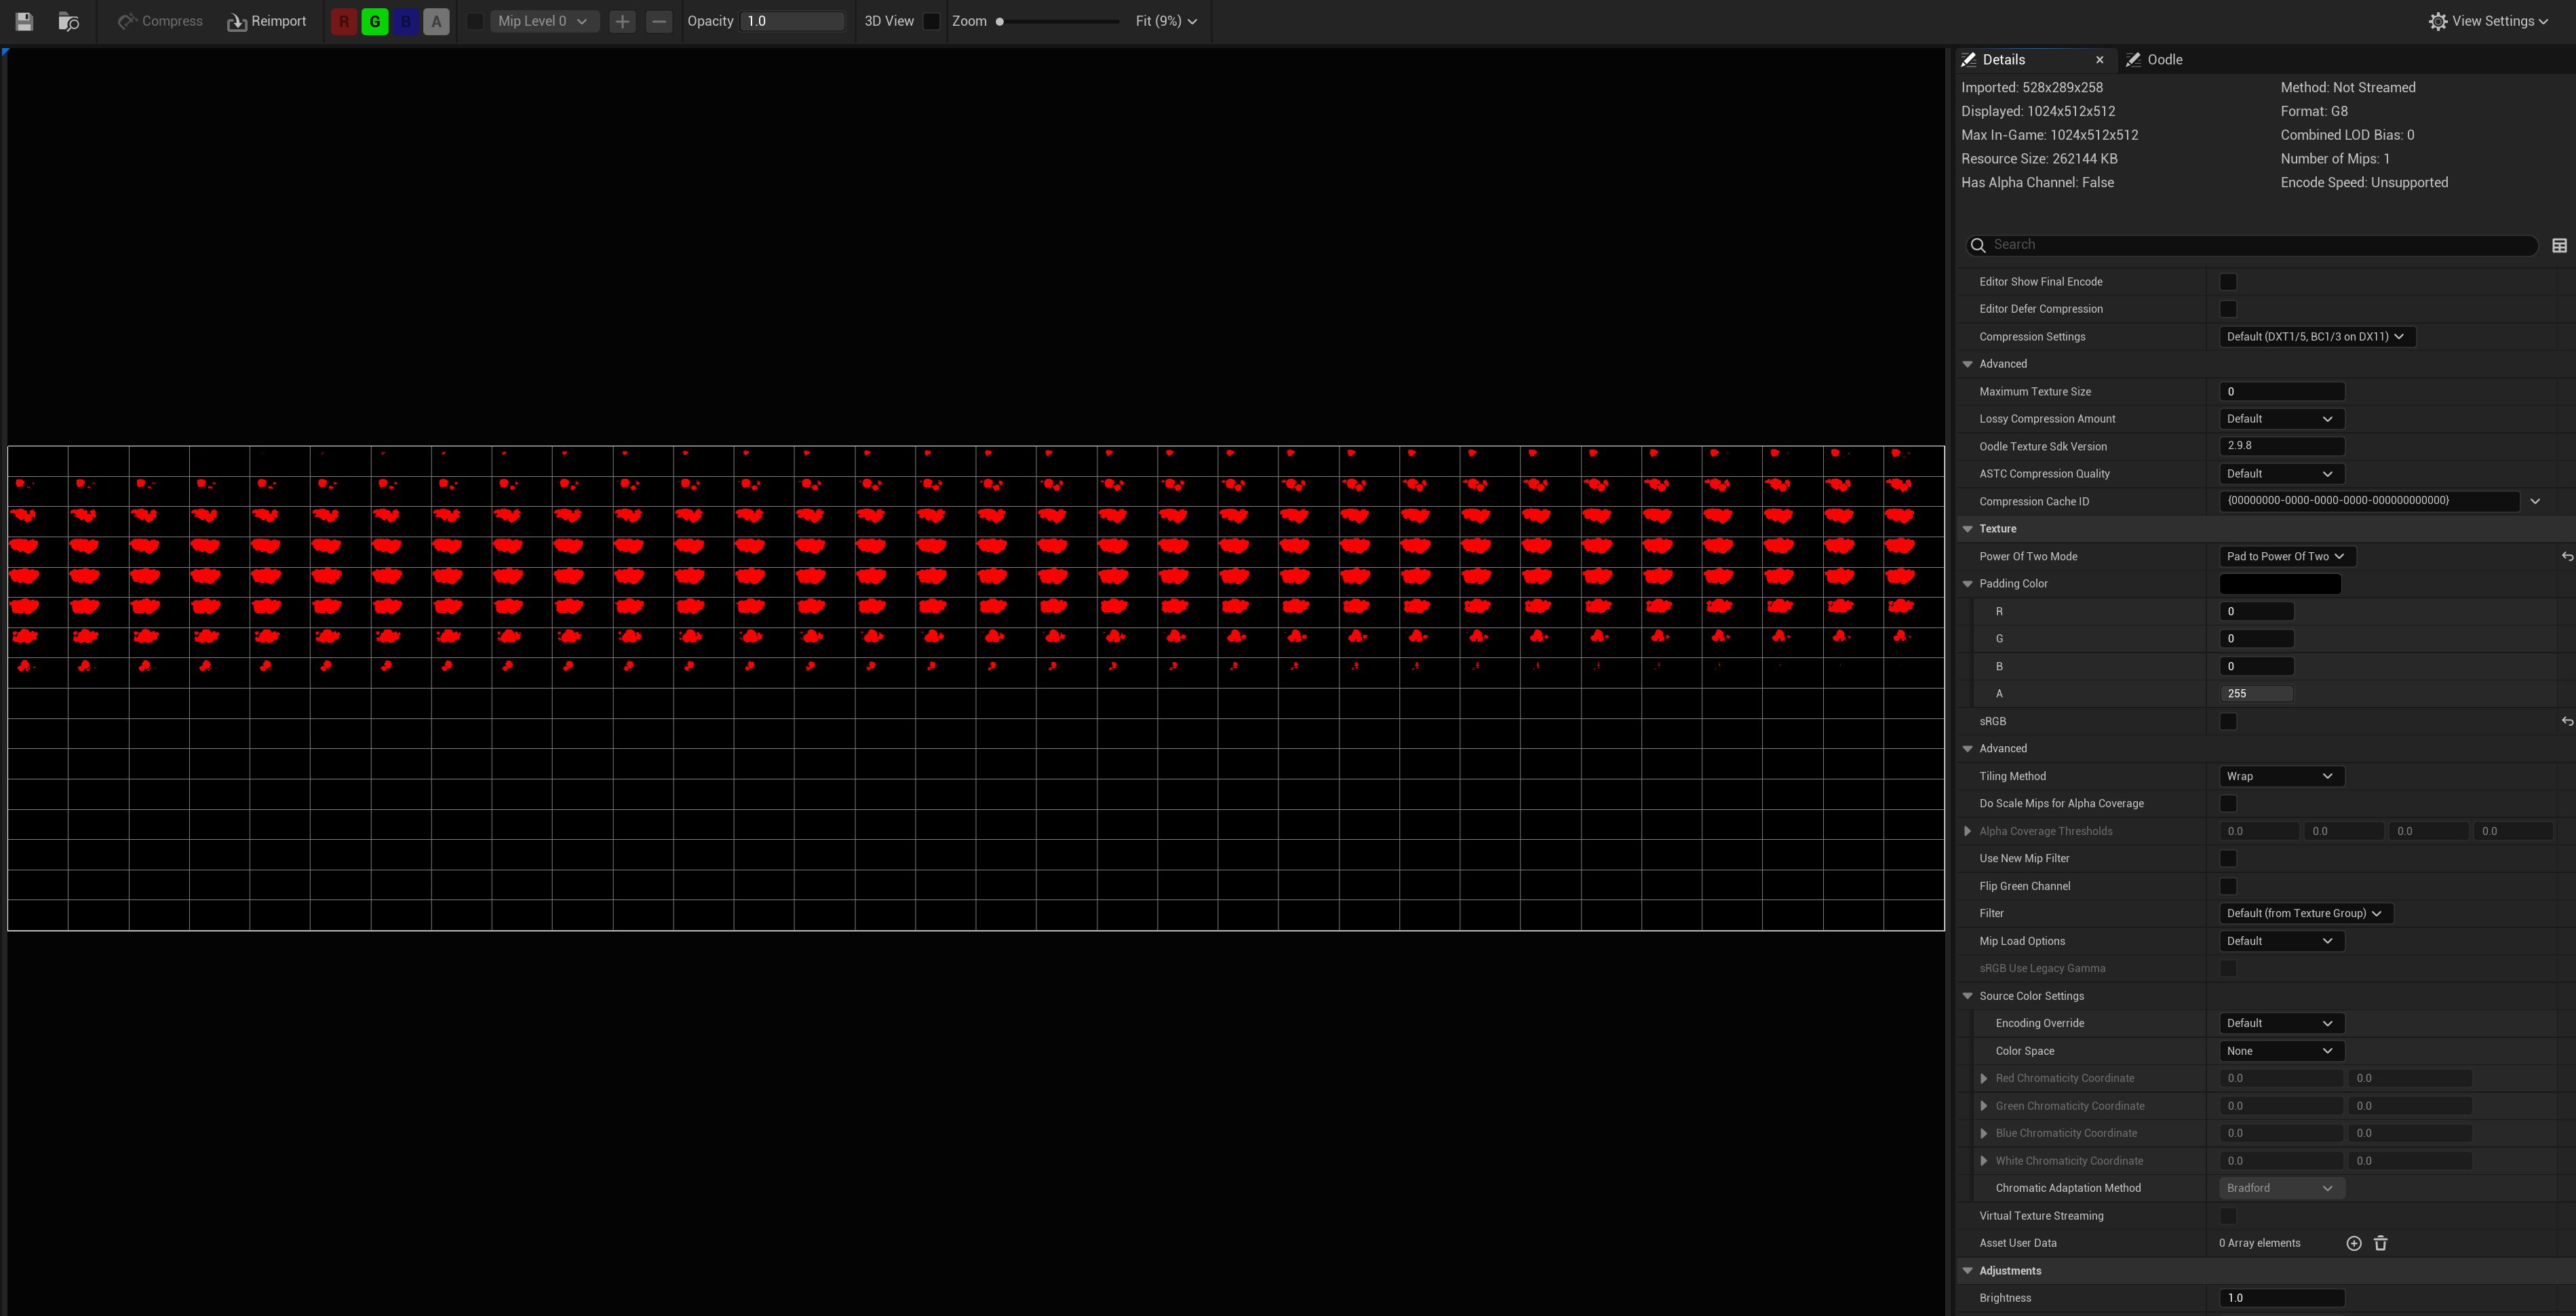2576x1316 pixels.
Task: Open the Tiling Method dropdown
Action: 2281,775
